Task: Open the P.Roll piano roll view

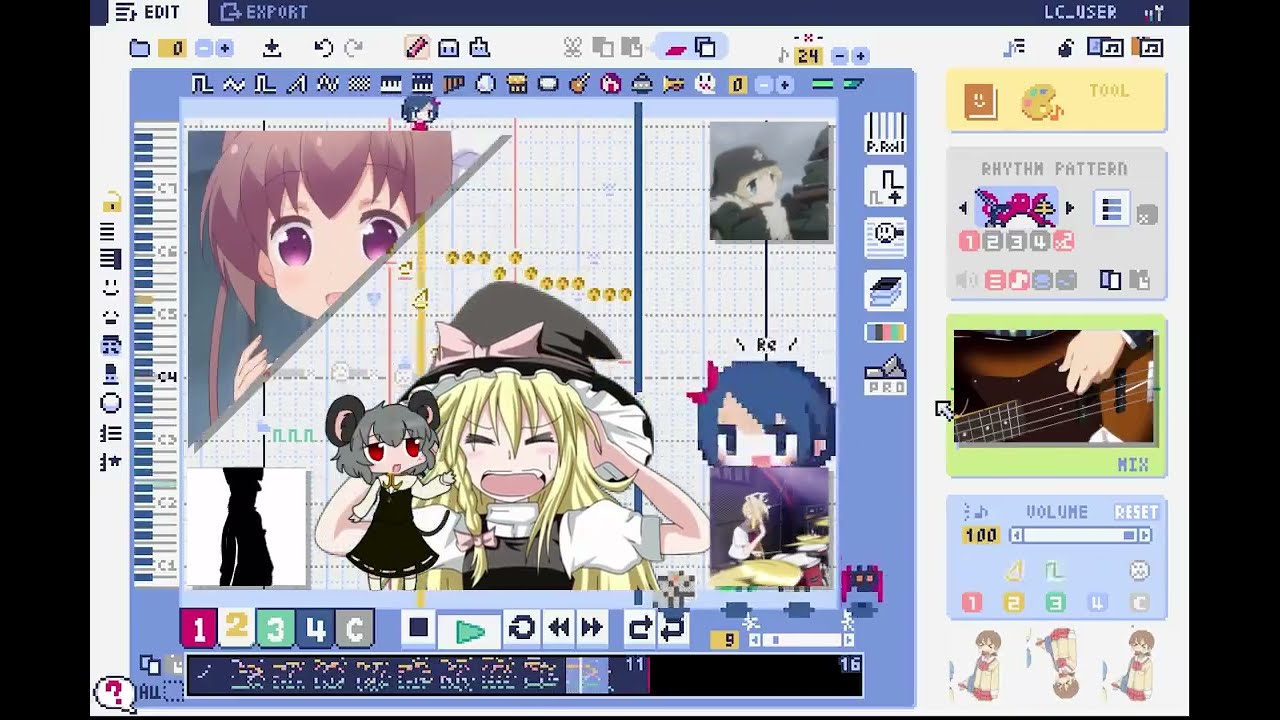Action: 885,134
